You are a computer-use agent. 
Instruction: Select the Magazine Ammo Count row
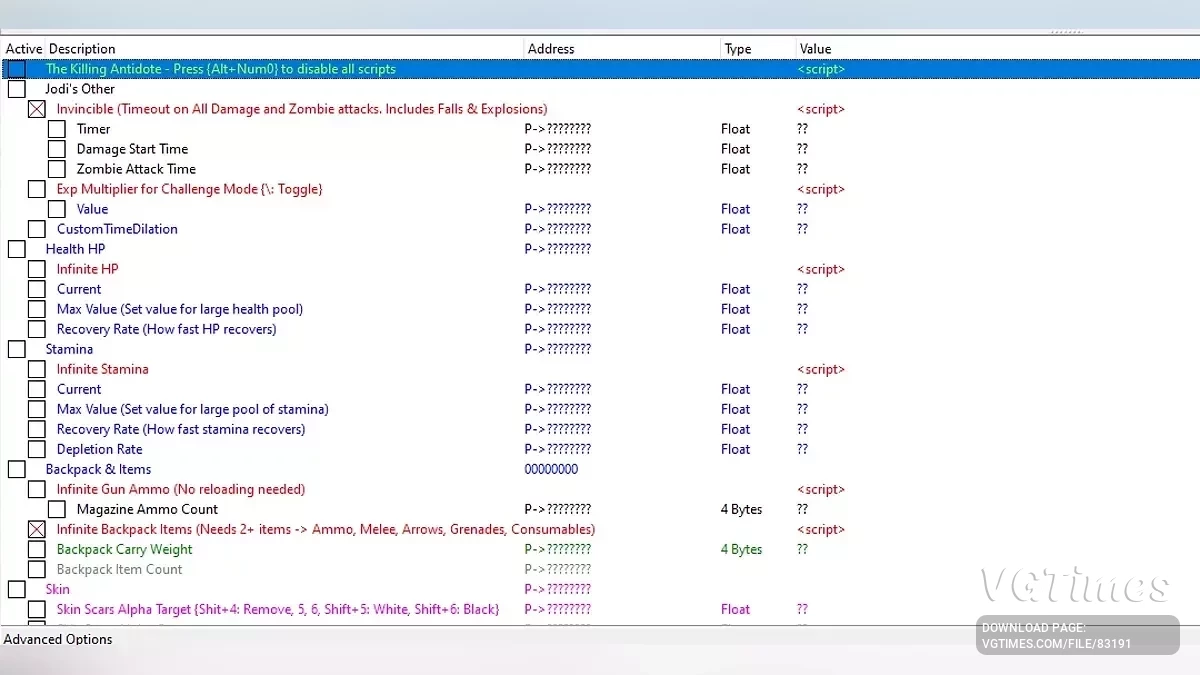[147, 509]
